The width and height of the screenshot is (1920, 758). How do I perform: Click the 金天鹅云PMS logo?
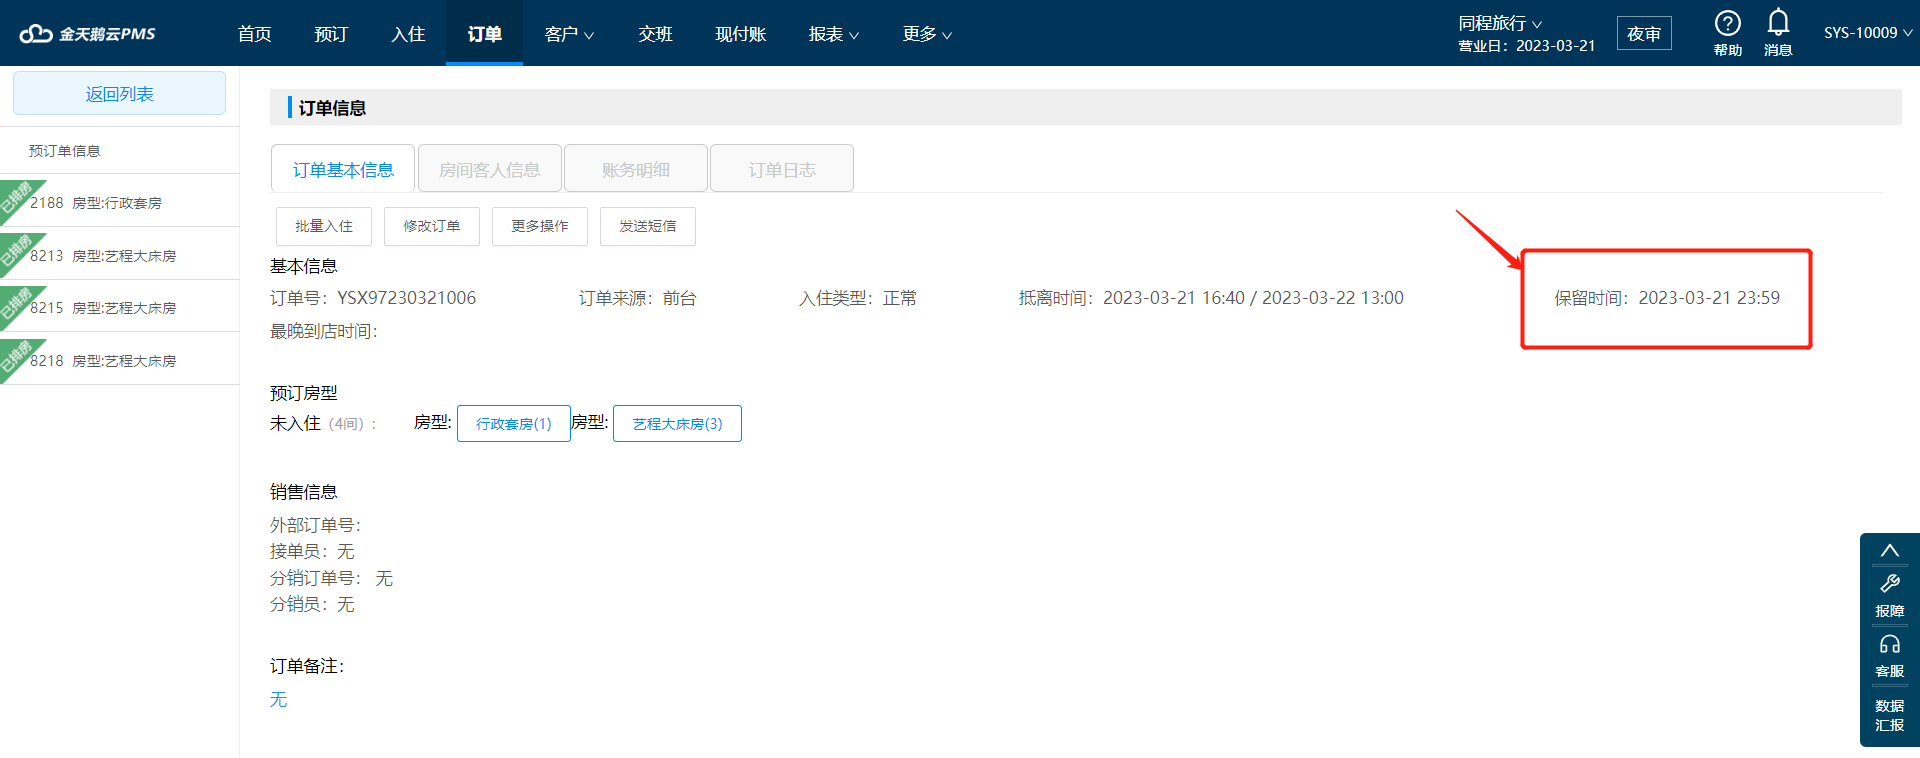(88, 33)
